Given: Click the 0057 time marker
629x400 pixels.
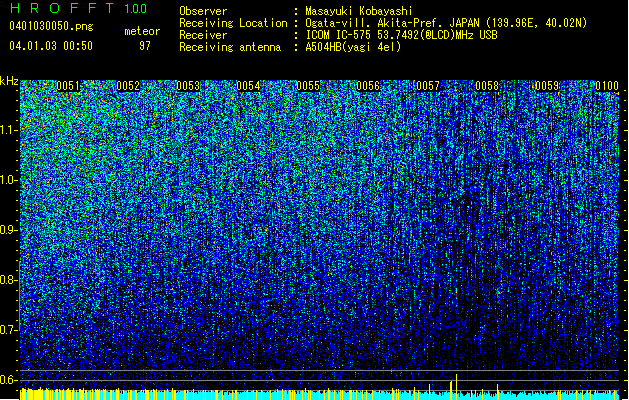Looking at the screenshot, I should coord(428,86).
